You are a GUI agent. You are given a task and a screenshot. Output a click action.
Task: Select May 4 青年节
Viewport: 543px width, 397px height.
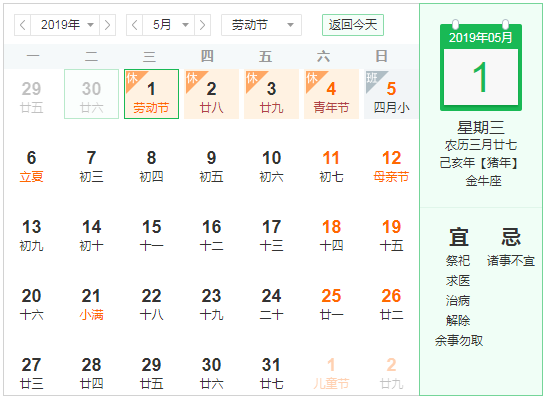pos(331,94)
